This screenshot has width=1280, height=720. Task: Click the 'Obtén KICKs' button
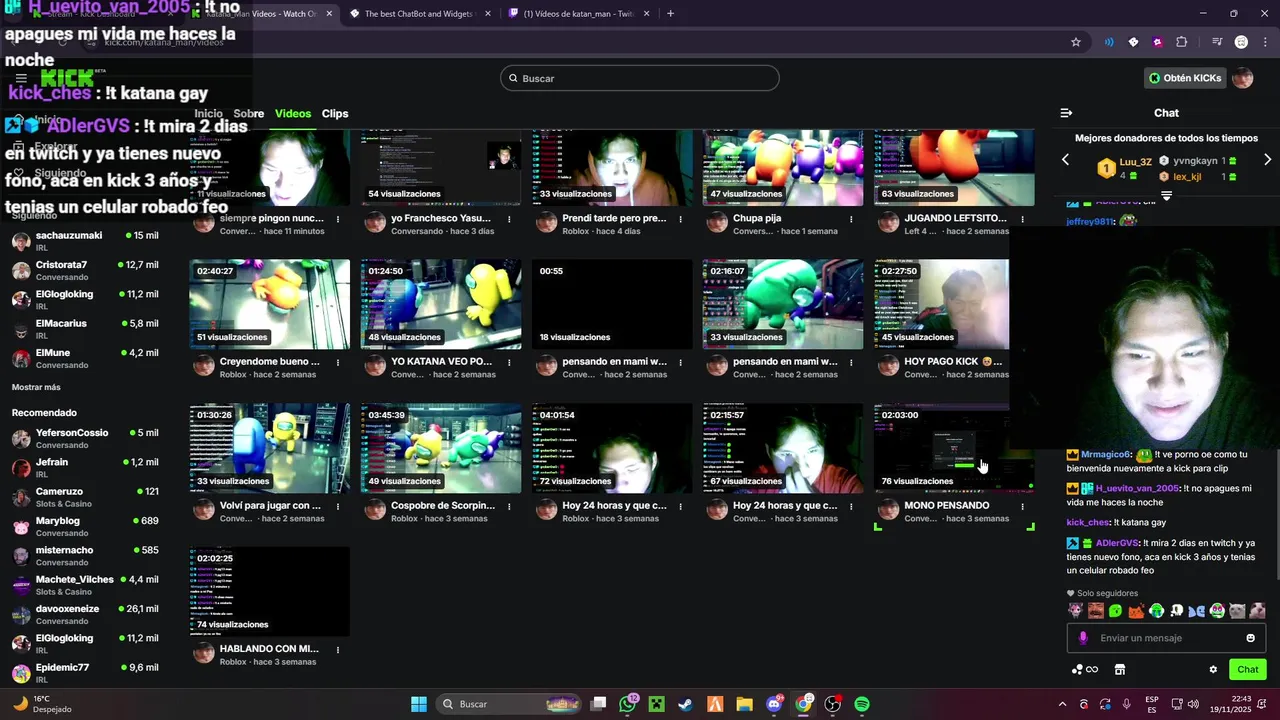tap(1185, 78)
